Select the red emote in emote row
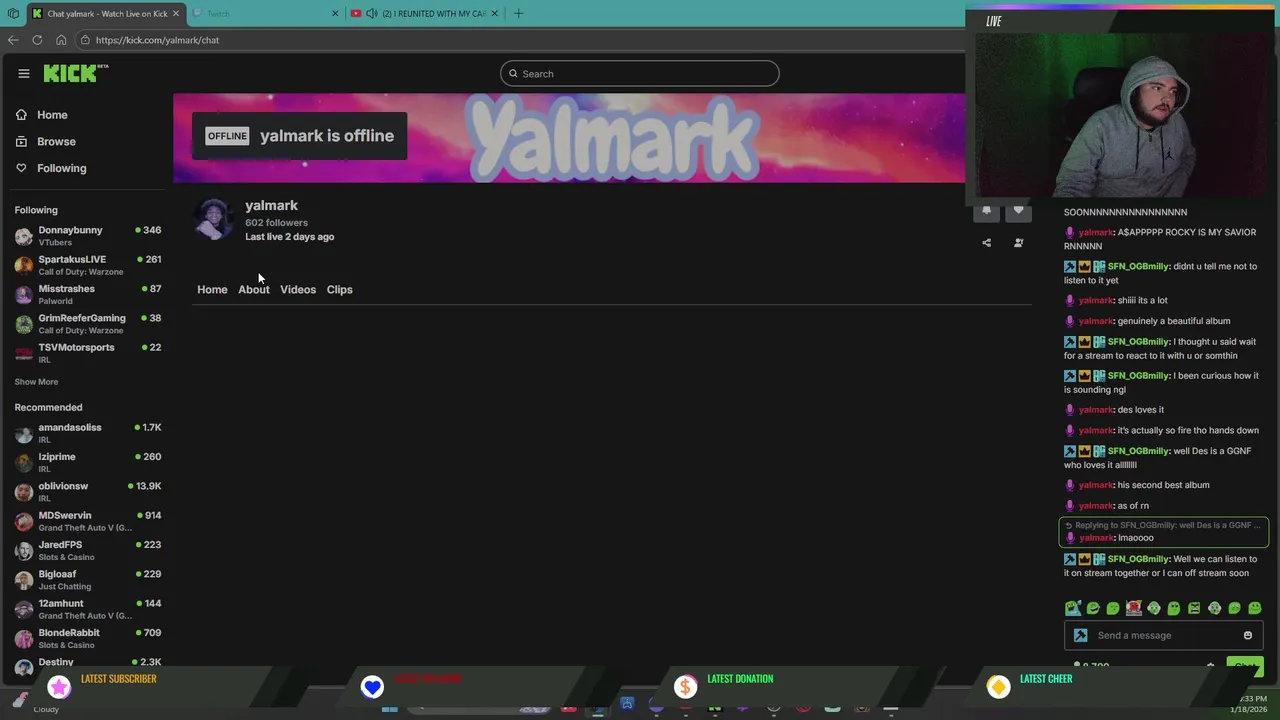 pos(1133,608)
